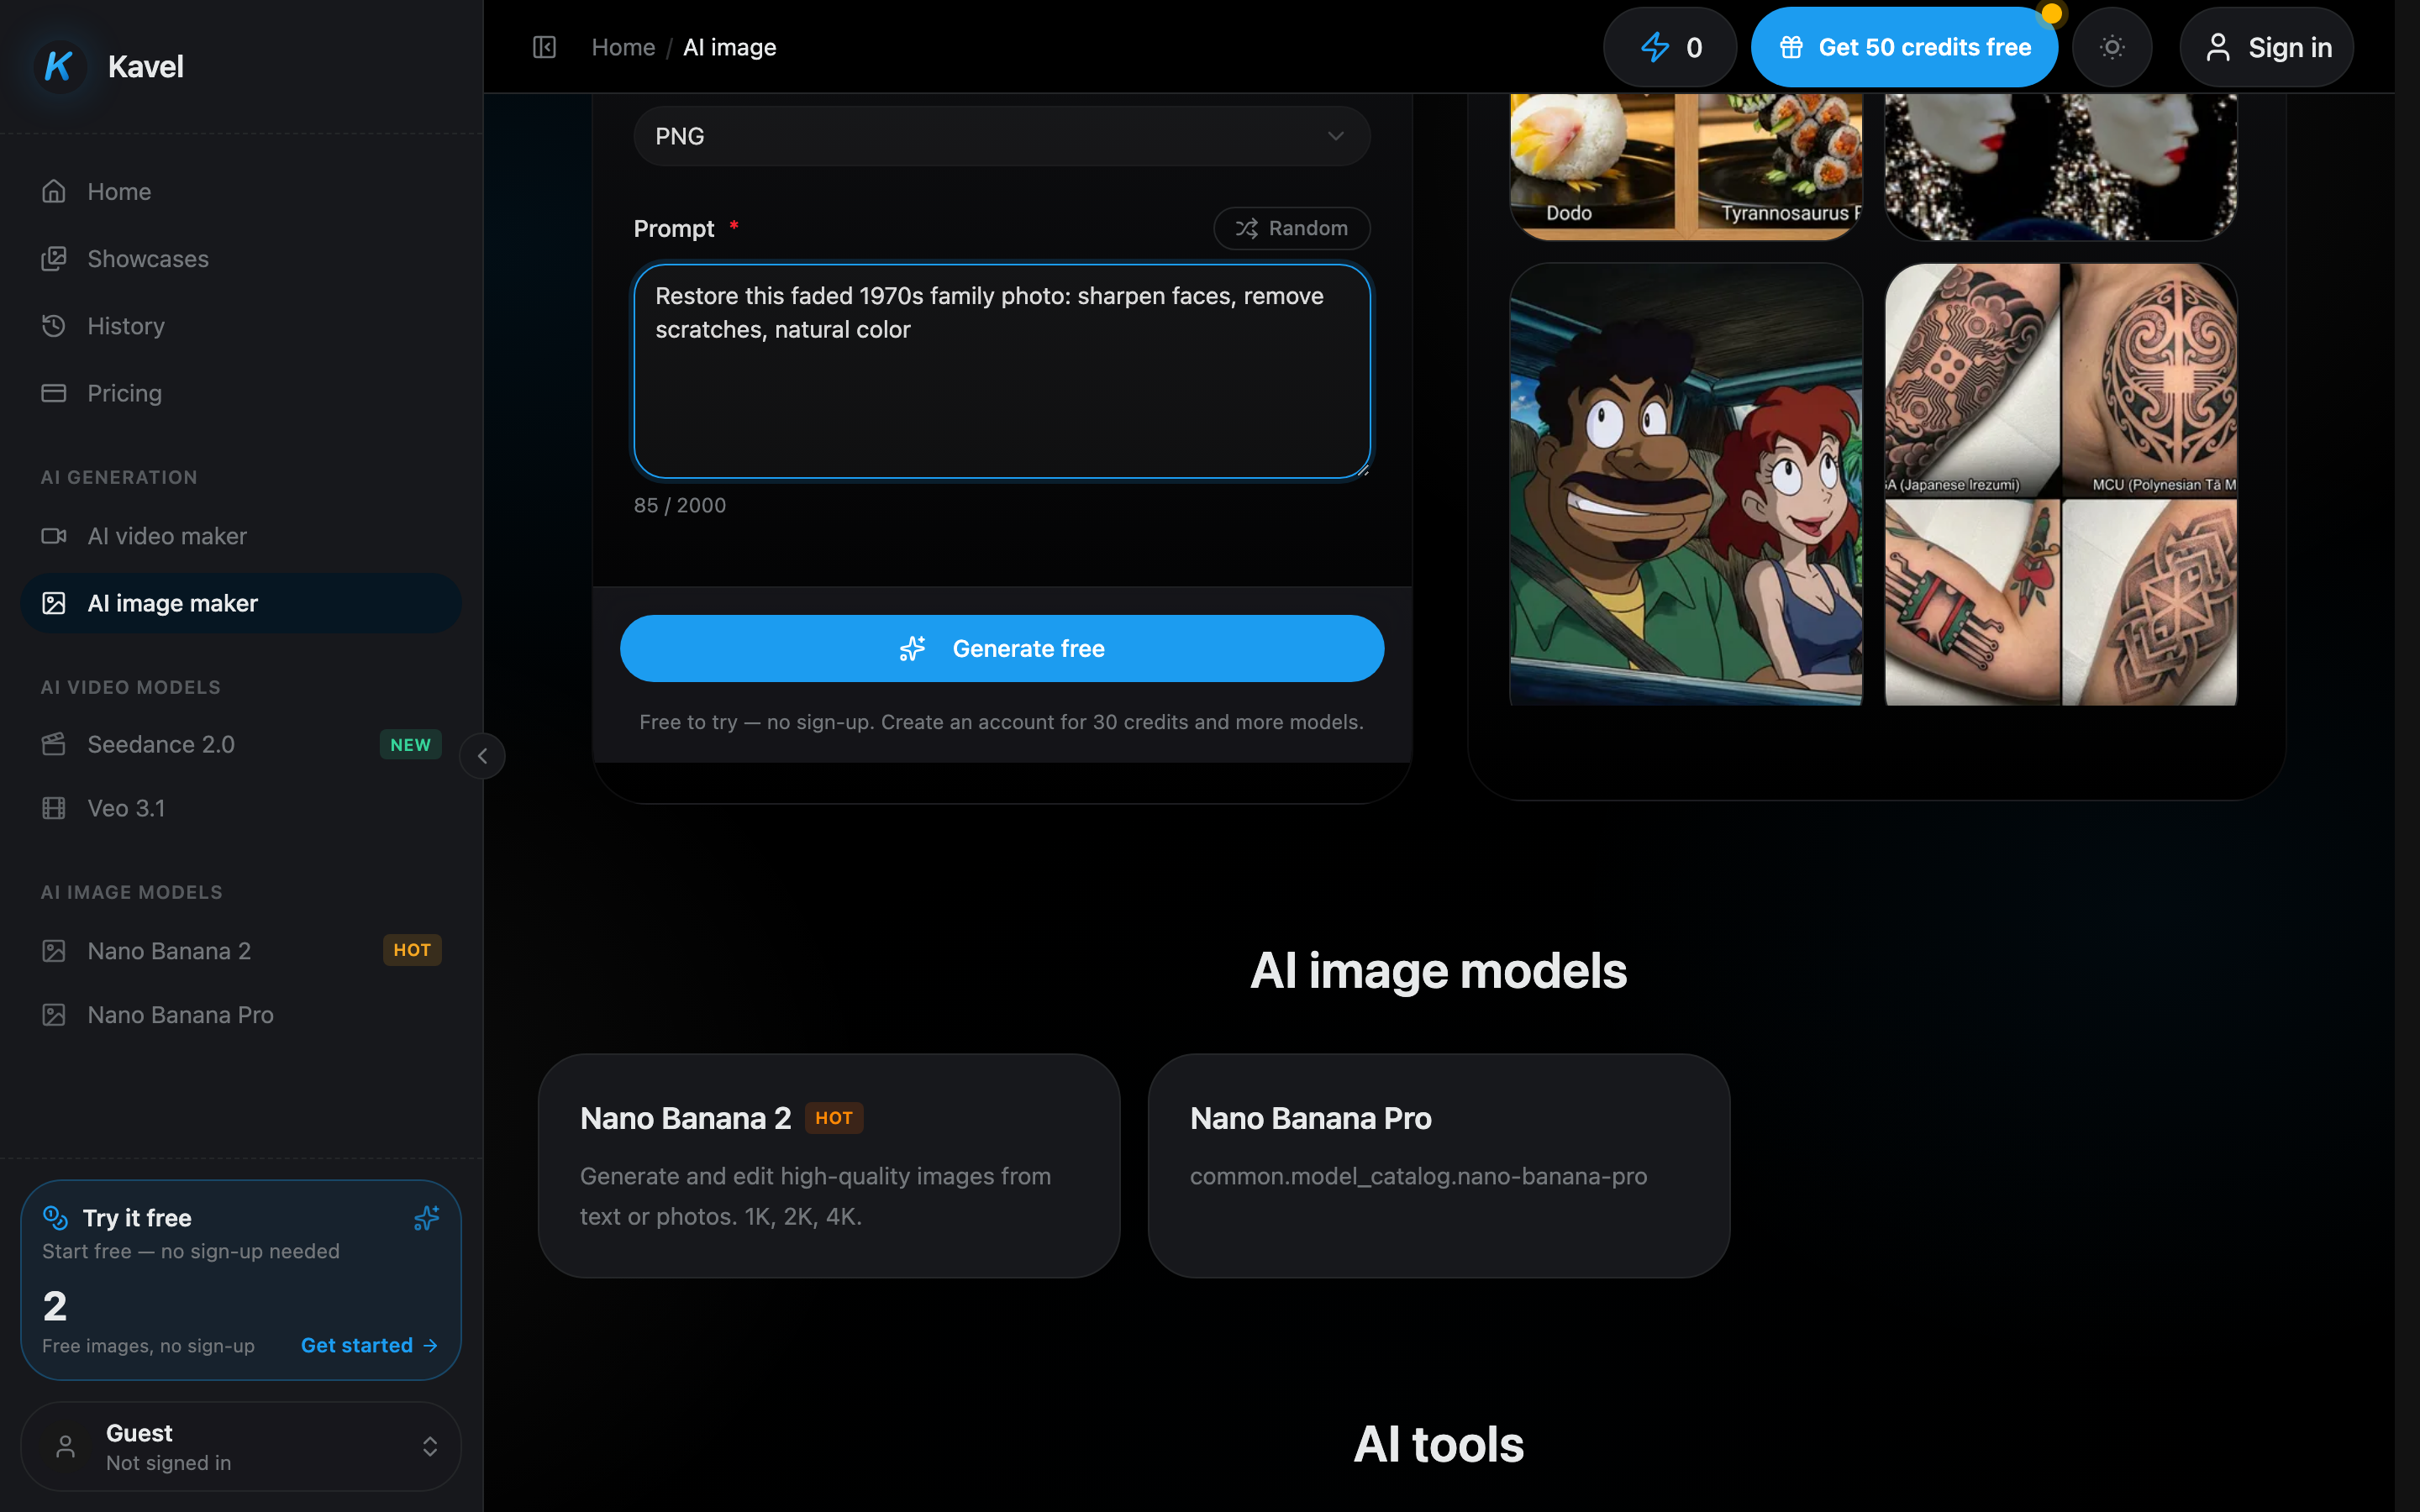Click the Nano Banana 2 image icon
Screen dimensions: 2420x1512
pos(54,951)
